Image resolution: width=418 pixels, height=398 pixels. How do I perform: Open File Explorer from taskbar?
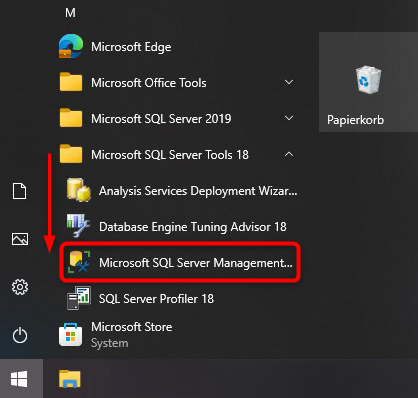[x=70, y=379]
